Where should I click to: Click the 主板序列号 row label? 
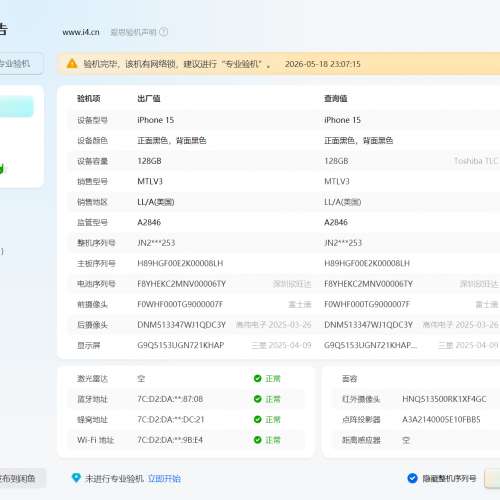[96, 263]
